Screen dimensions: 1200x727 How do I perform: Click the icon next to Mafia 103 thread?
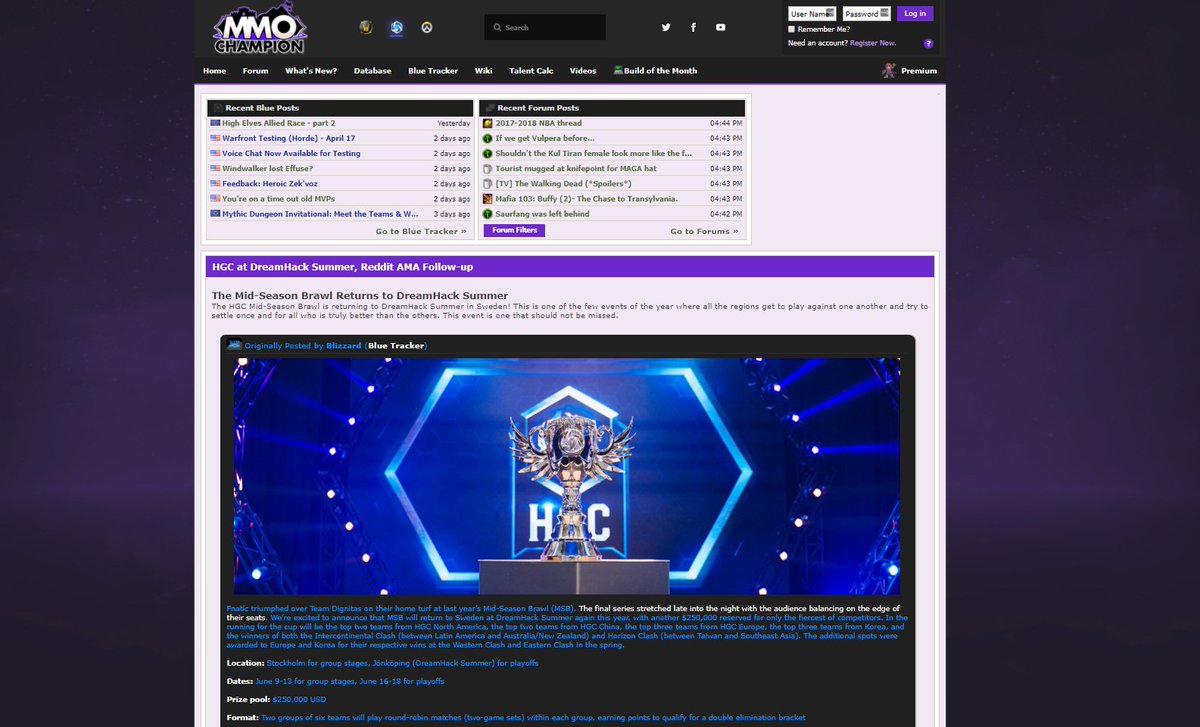487,198
